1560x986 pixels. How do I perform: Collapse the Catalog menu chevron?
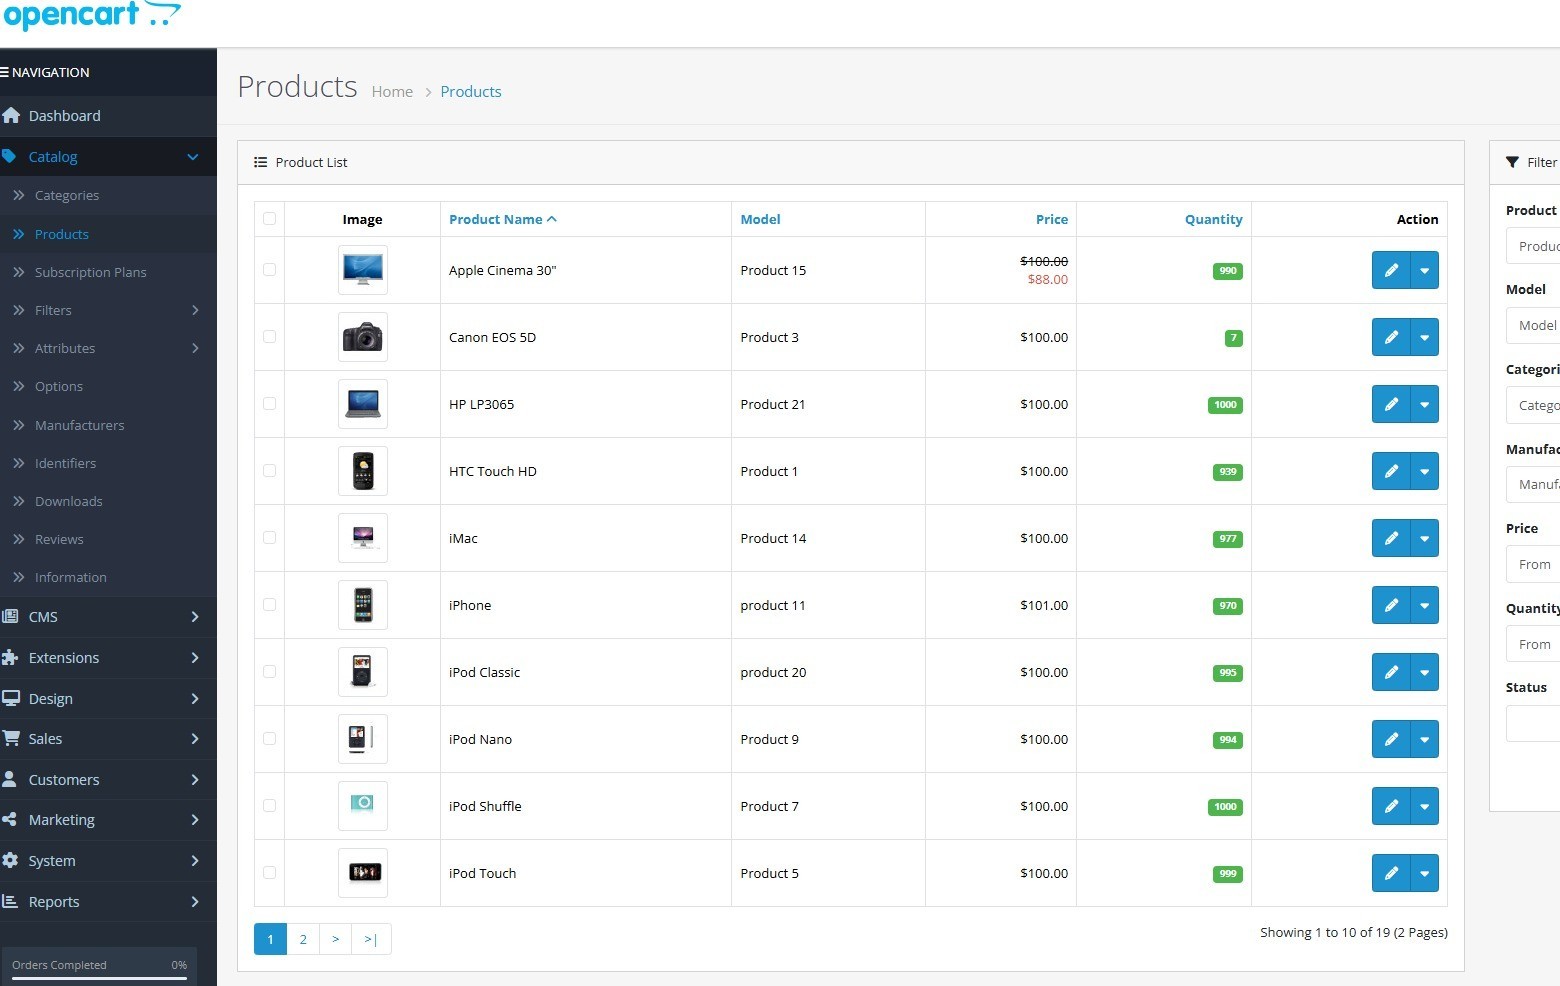[x=193, y=157]
